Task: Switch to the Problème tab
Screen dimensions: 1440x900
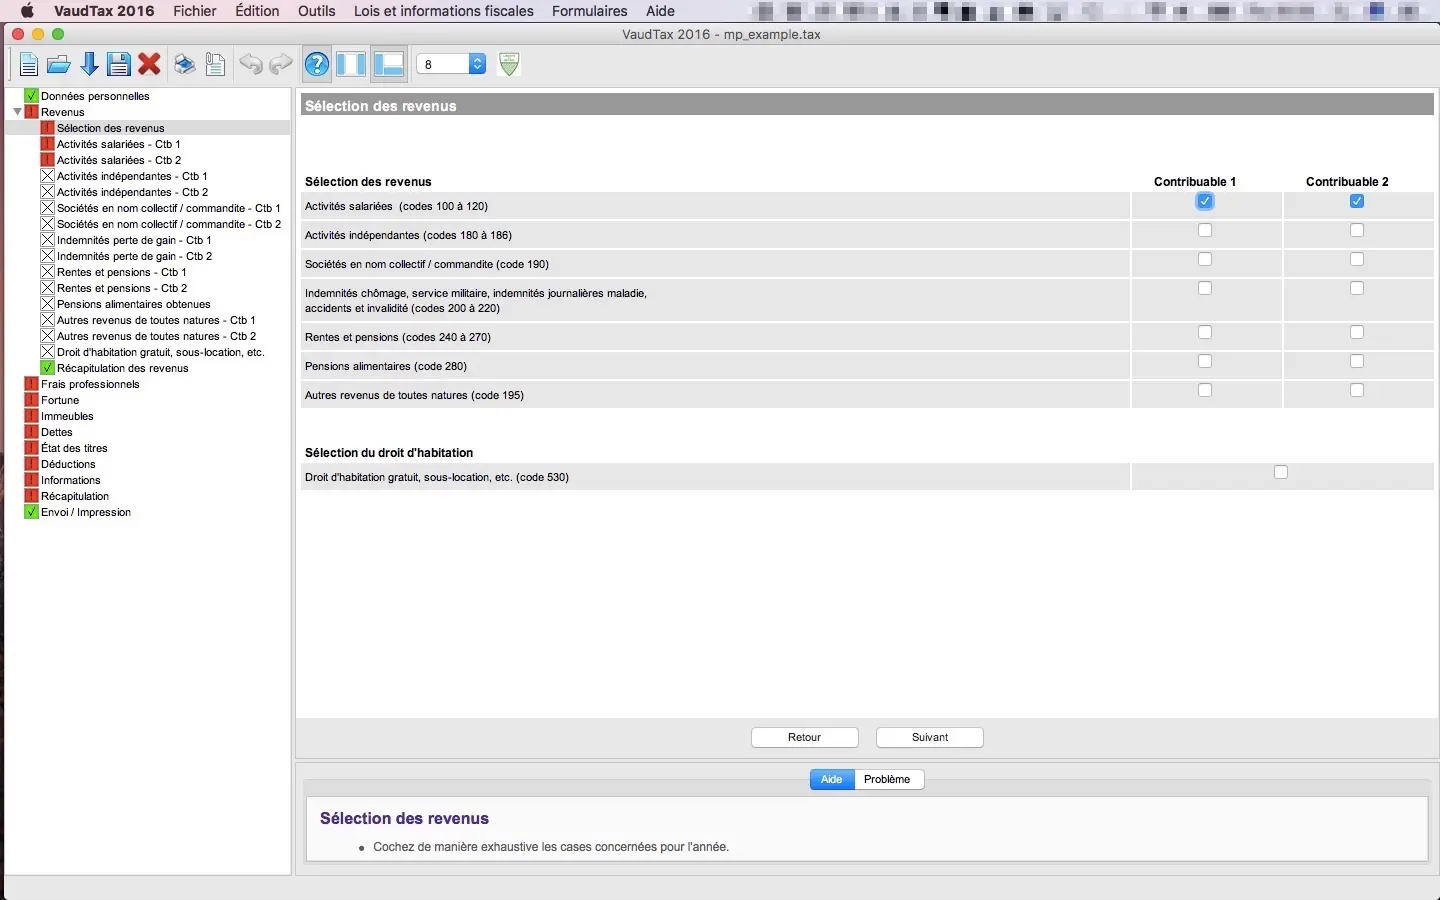Action: [887, 780]
